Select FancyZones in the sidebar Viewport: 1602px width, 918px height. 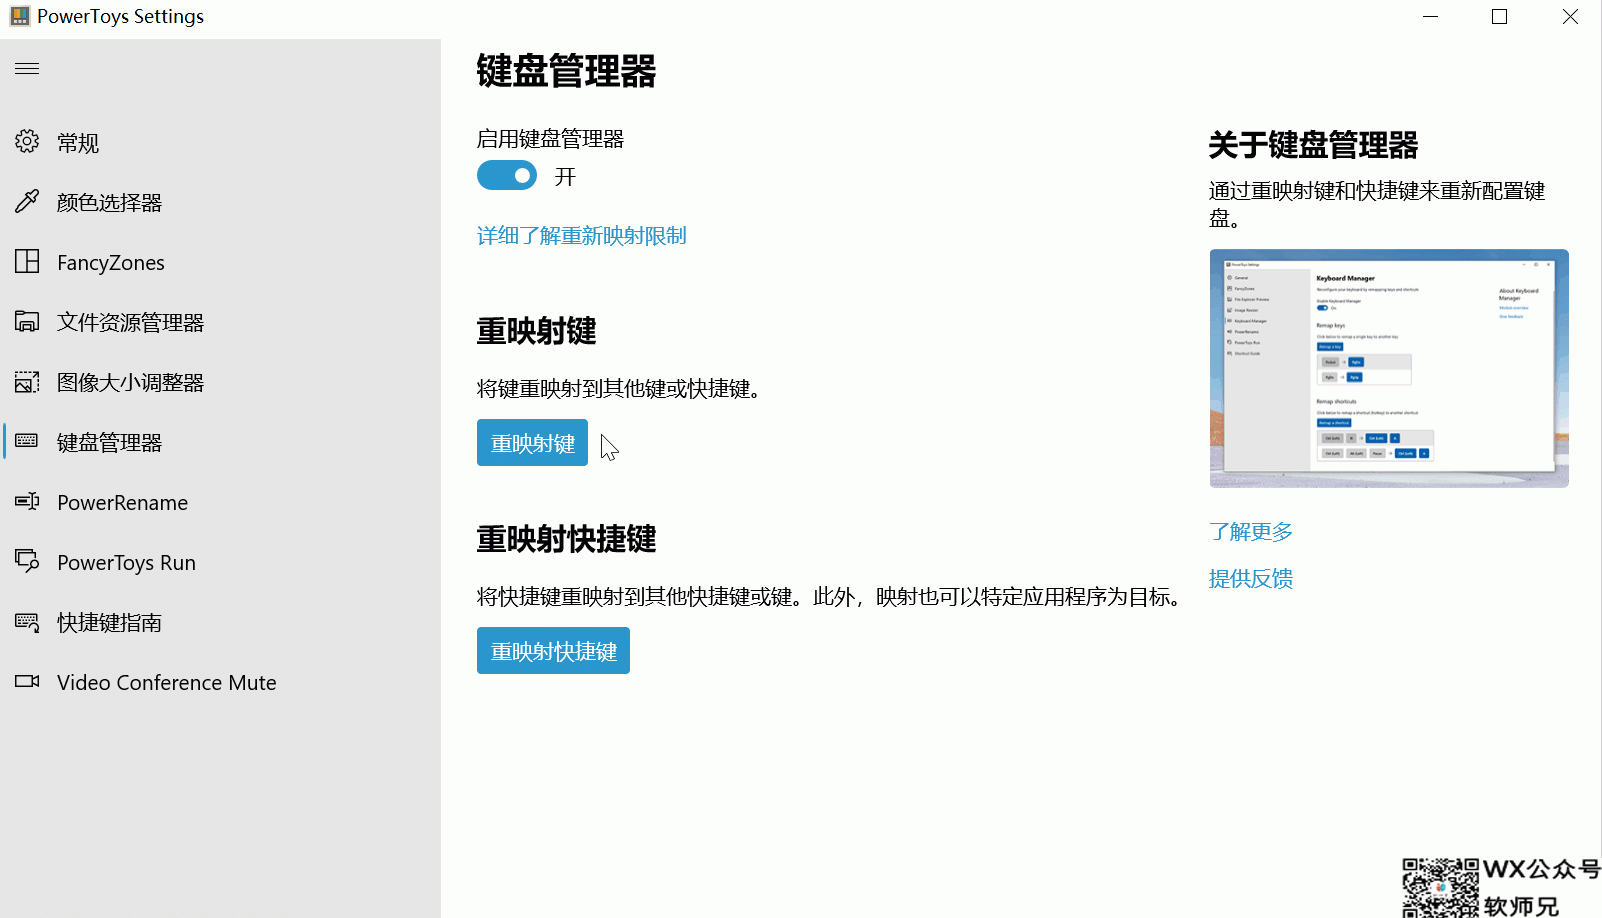point(220,262)
